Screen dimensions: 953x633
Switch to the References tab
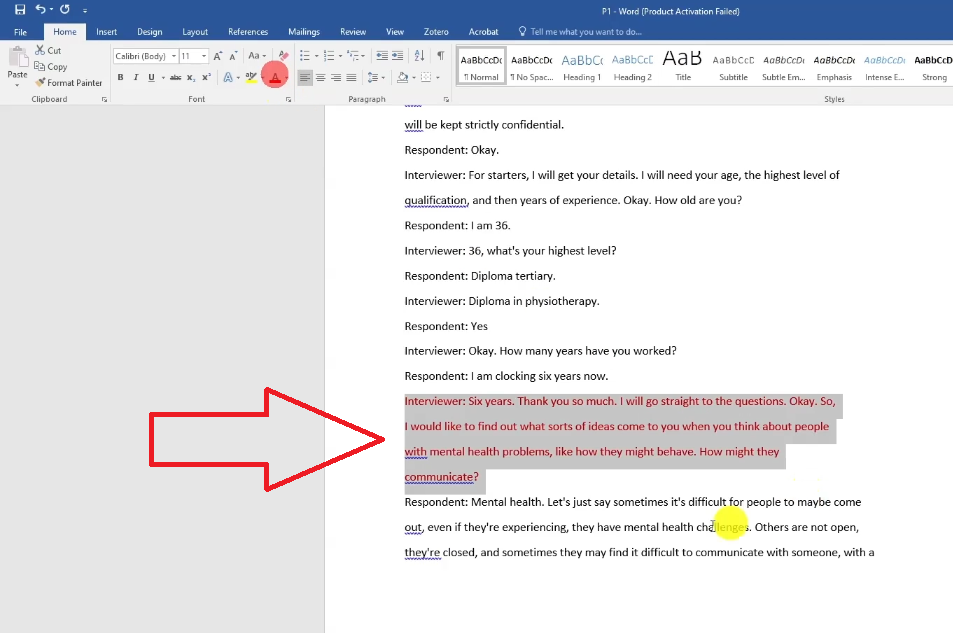(247, 32)
